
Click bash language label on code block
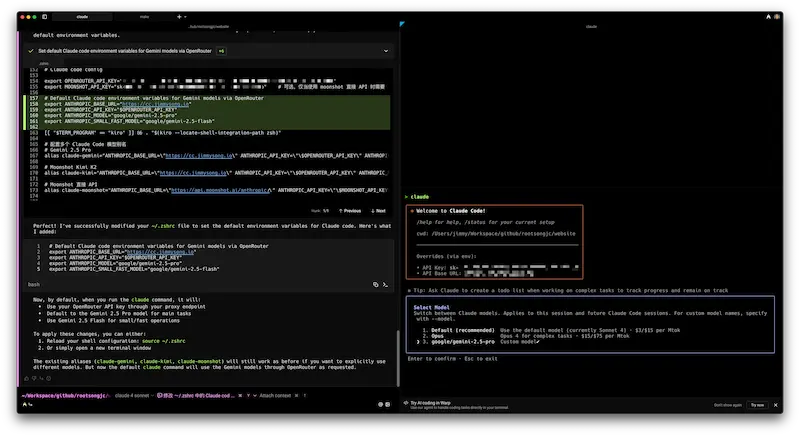coord(34,285)
